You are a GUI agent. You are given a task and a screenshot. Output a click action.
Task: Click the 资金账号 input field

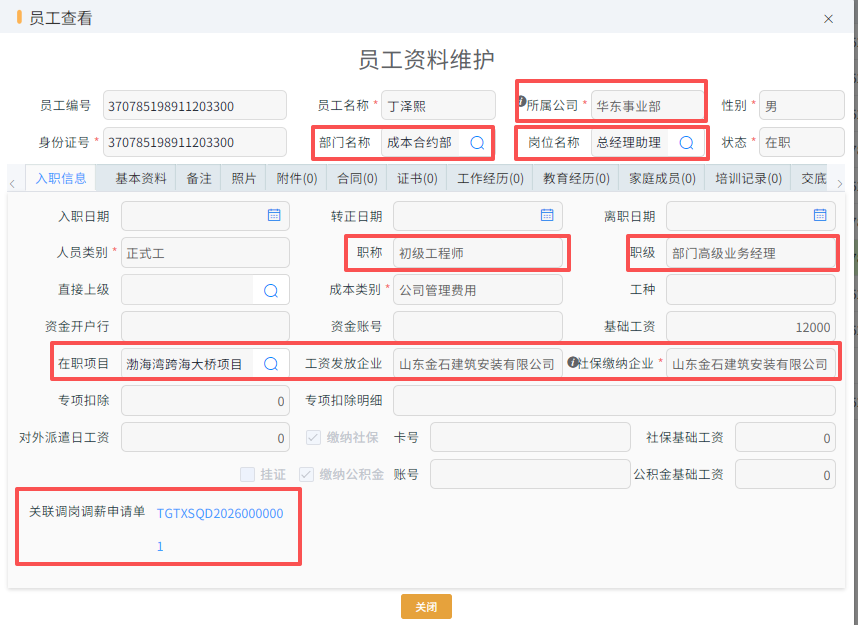click(x=478, y=327)
